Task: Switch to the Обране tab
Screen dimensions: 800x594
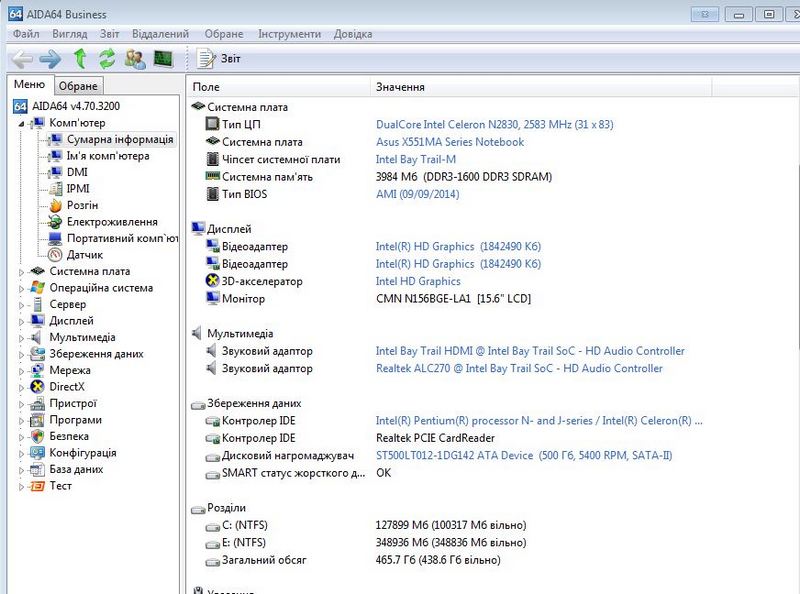Action: pos(77,87)
